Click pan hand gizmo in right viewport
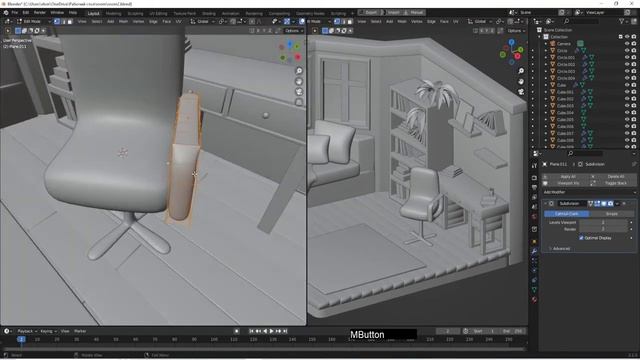The width and height of the screenshot is (640, 360). pyautogui.click(x=521, y=81)
